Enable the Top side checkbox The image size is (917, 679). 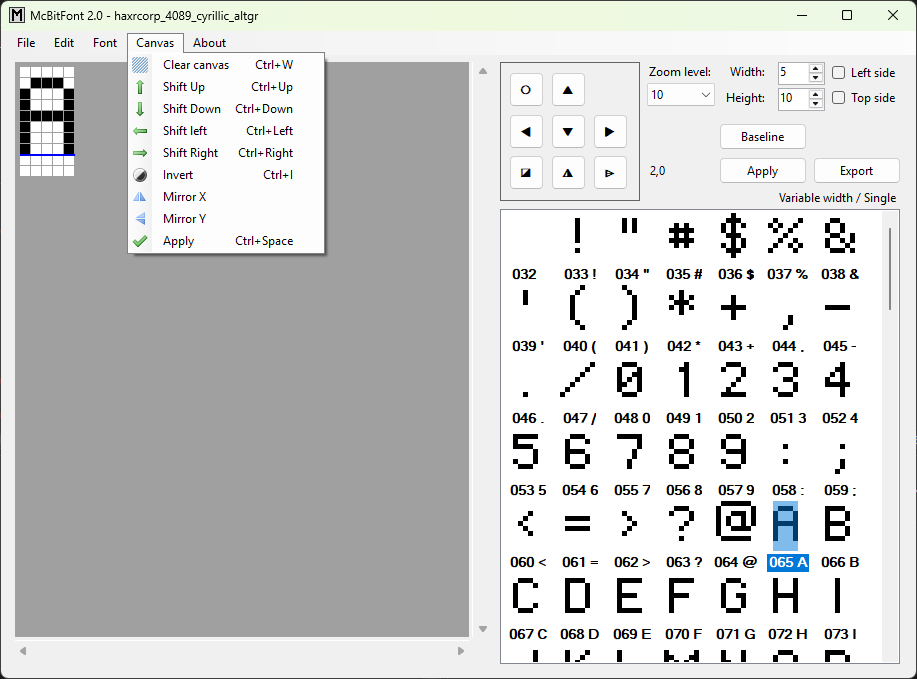point(839,98)
